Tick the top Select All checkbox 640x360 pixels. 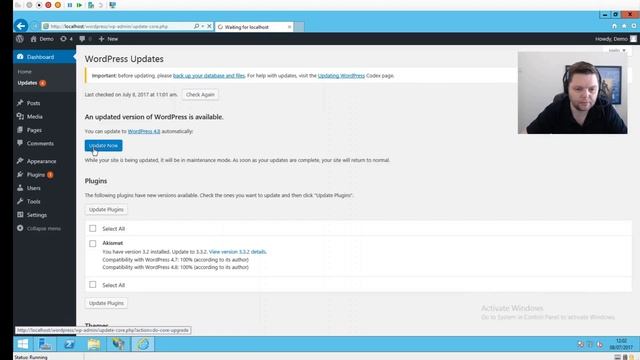(x=93, y=229)
